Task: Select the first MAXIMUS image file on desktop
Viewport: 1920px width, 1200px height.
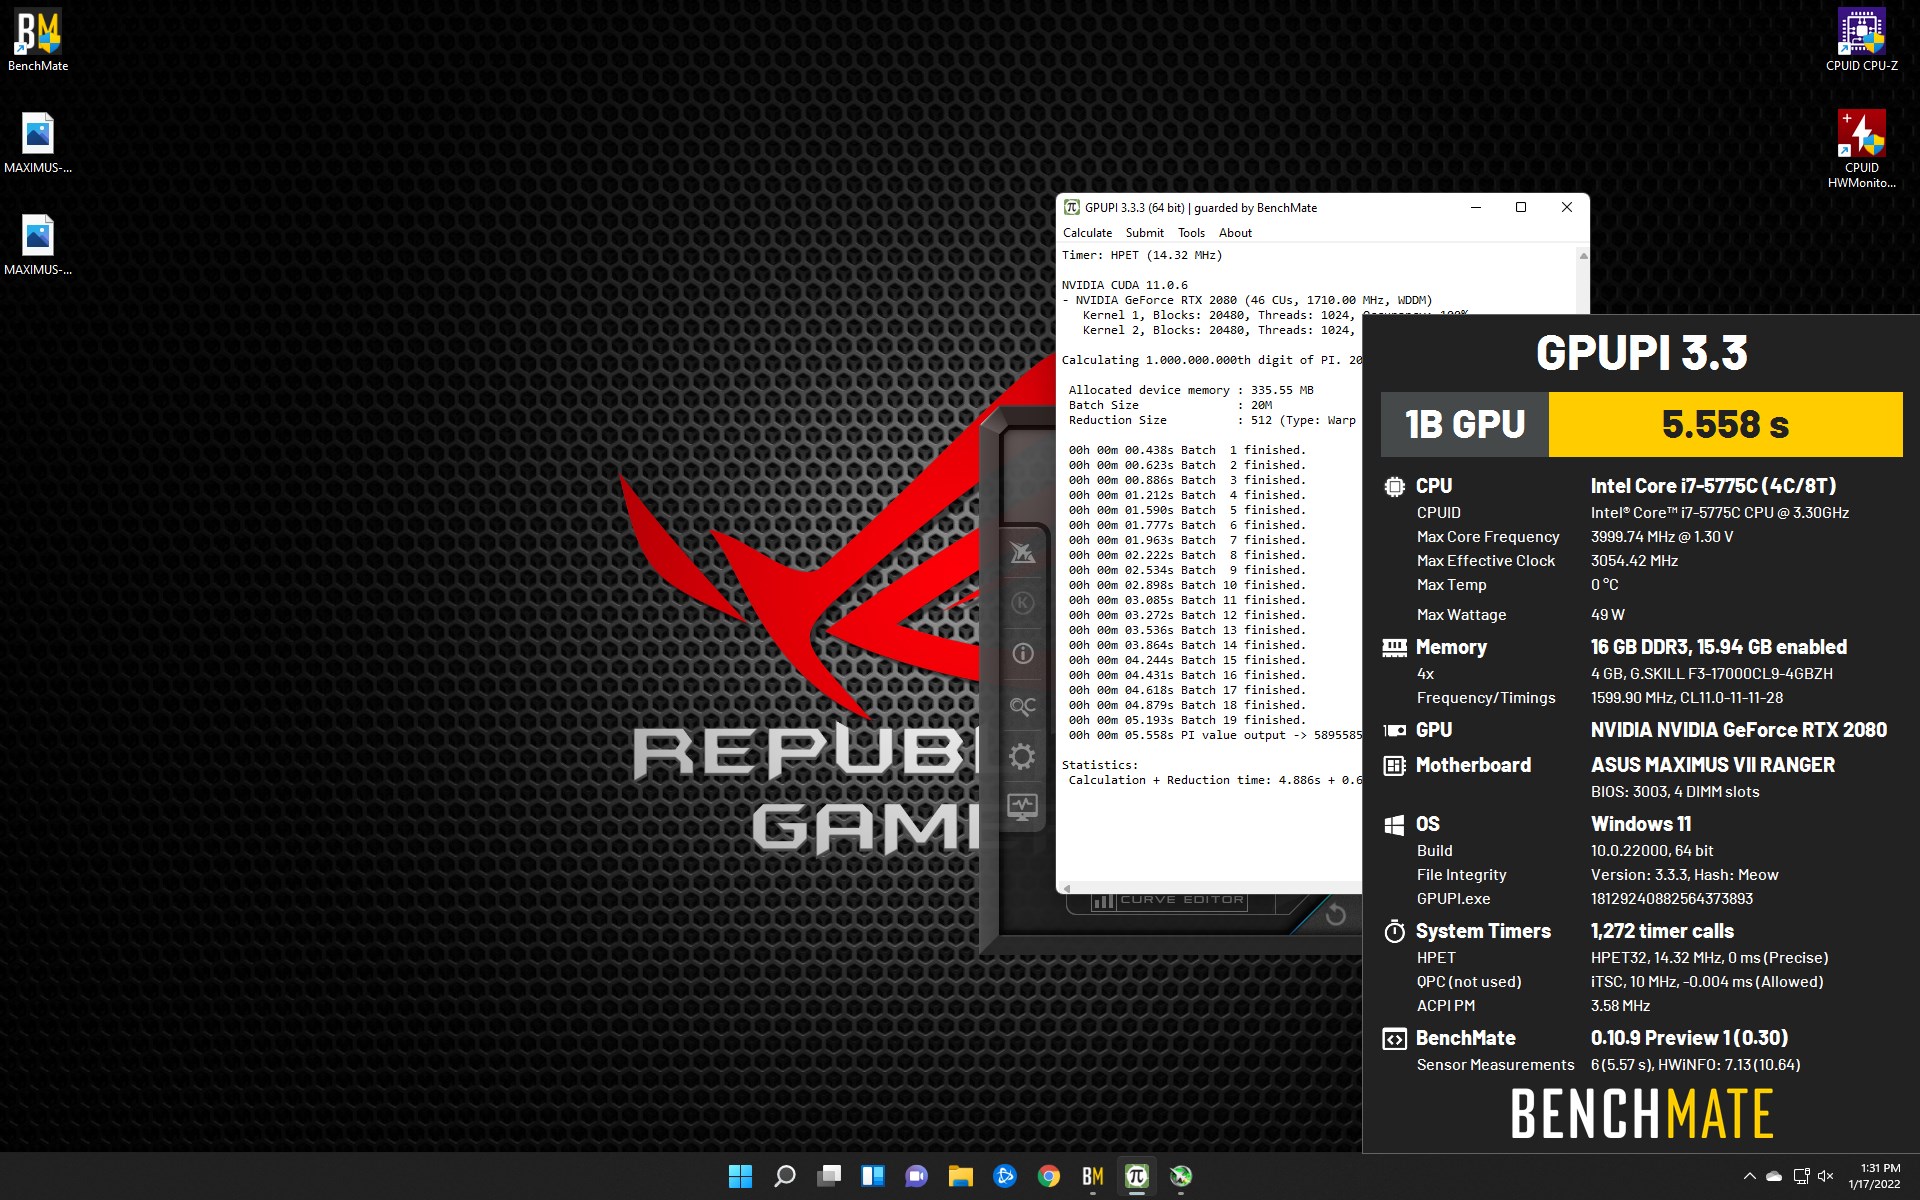Action: 38,143
